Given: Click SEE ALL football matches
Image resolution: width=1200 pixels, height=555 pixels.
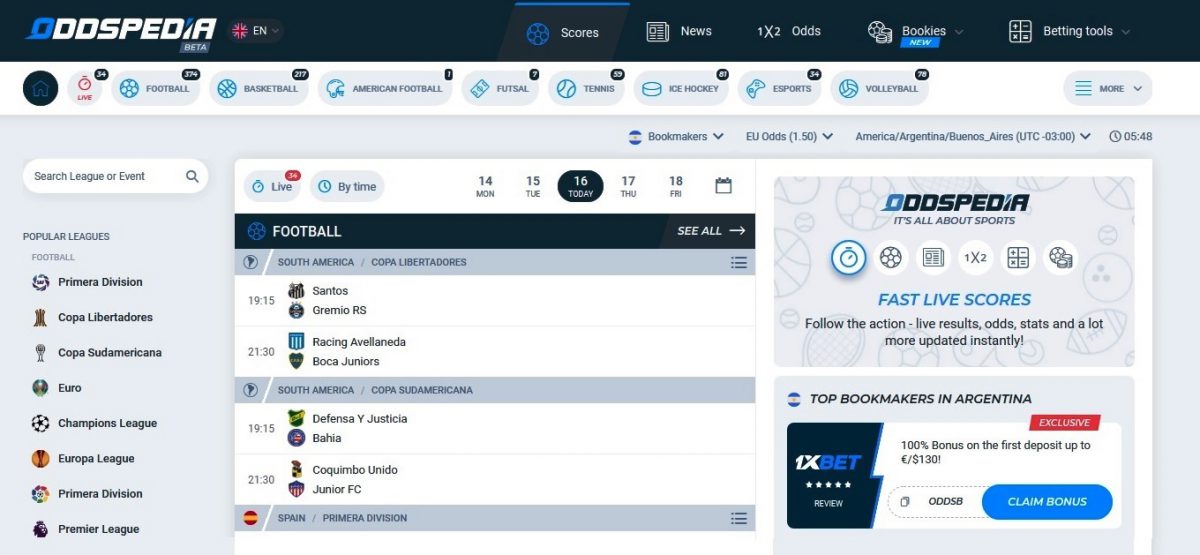Looking at the screenshot, I should pos(711,231).
